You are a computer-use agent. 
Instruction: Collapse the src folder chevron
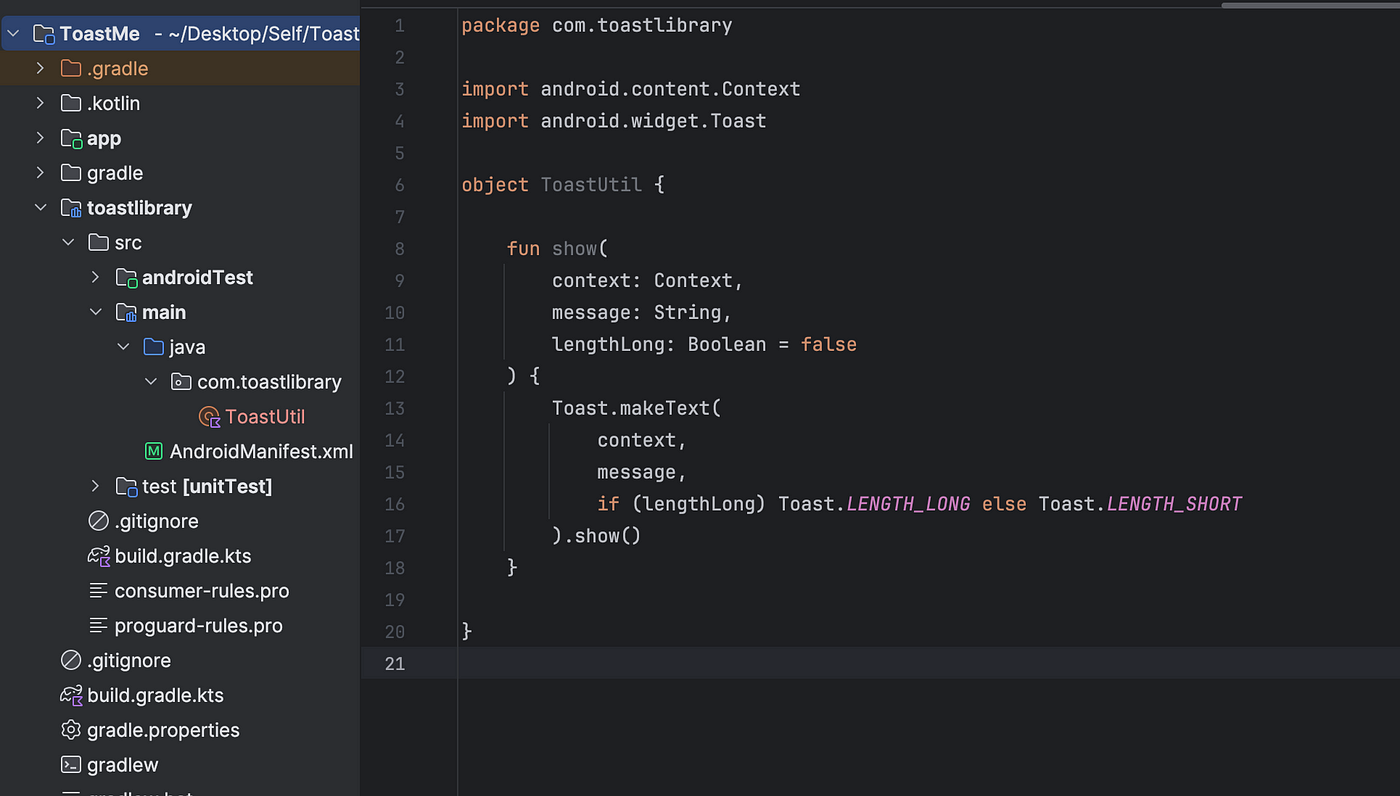[68, 243]
